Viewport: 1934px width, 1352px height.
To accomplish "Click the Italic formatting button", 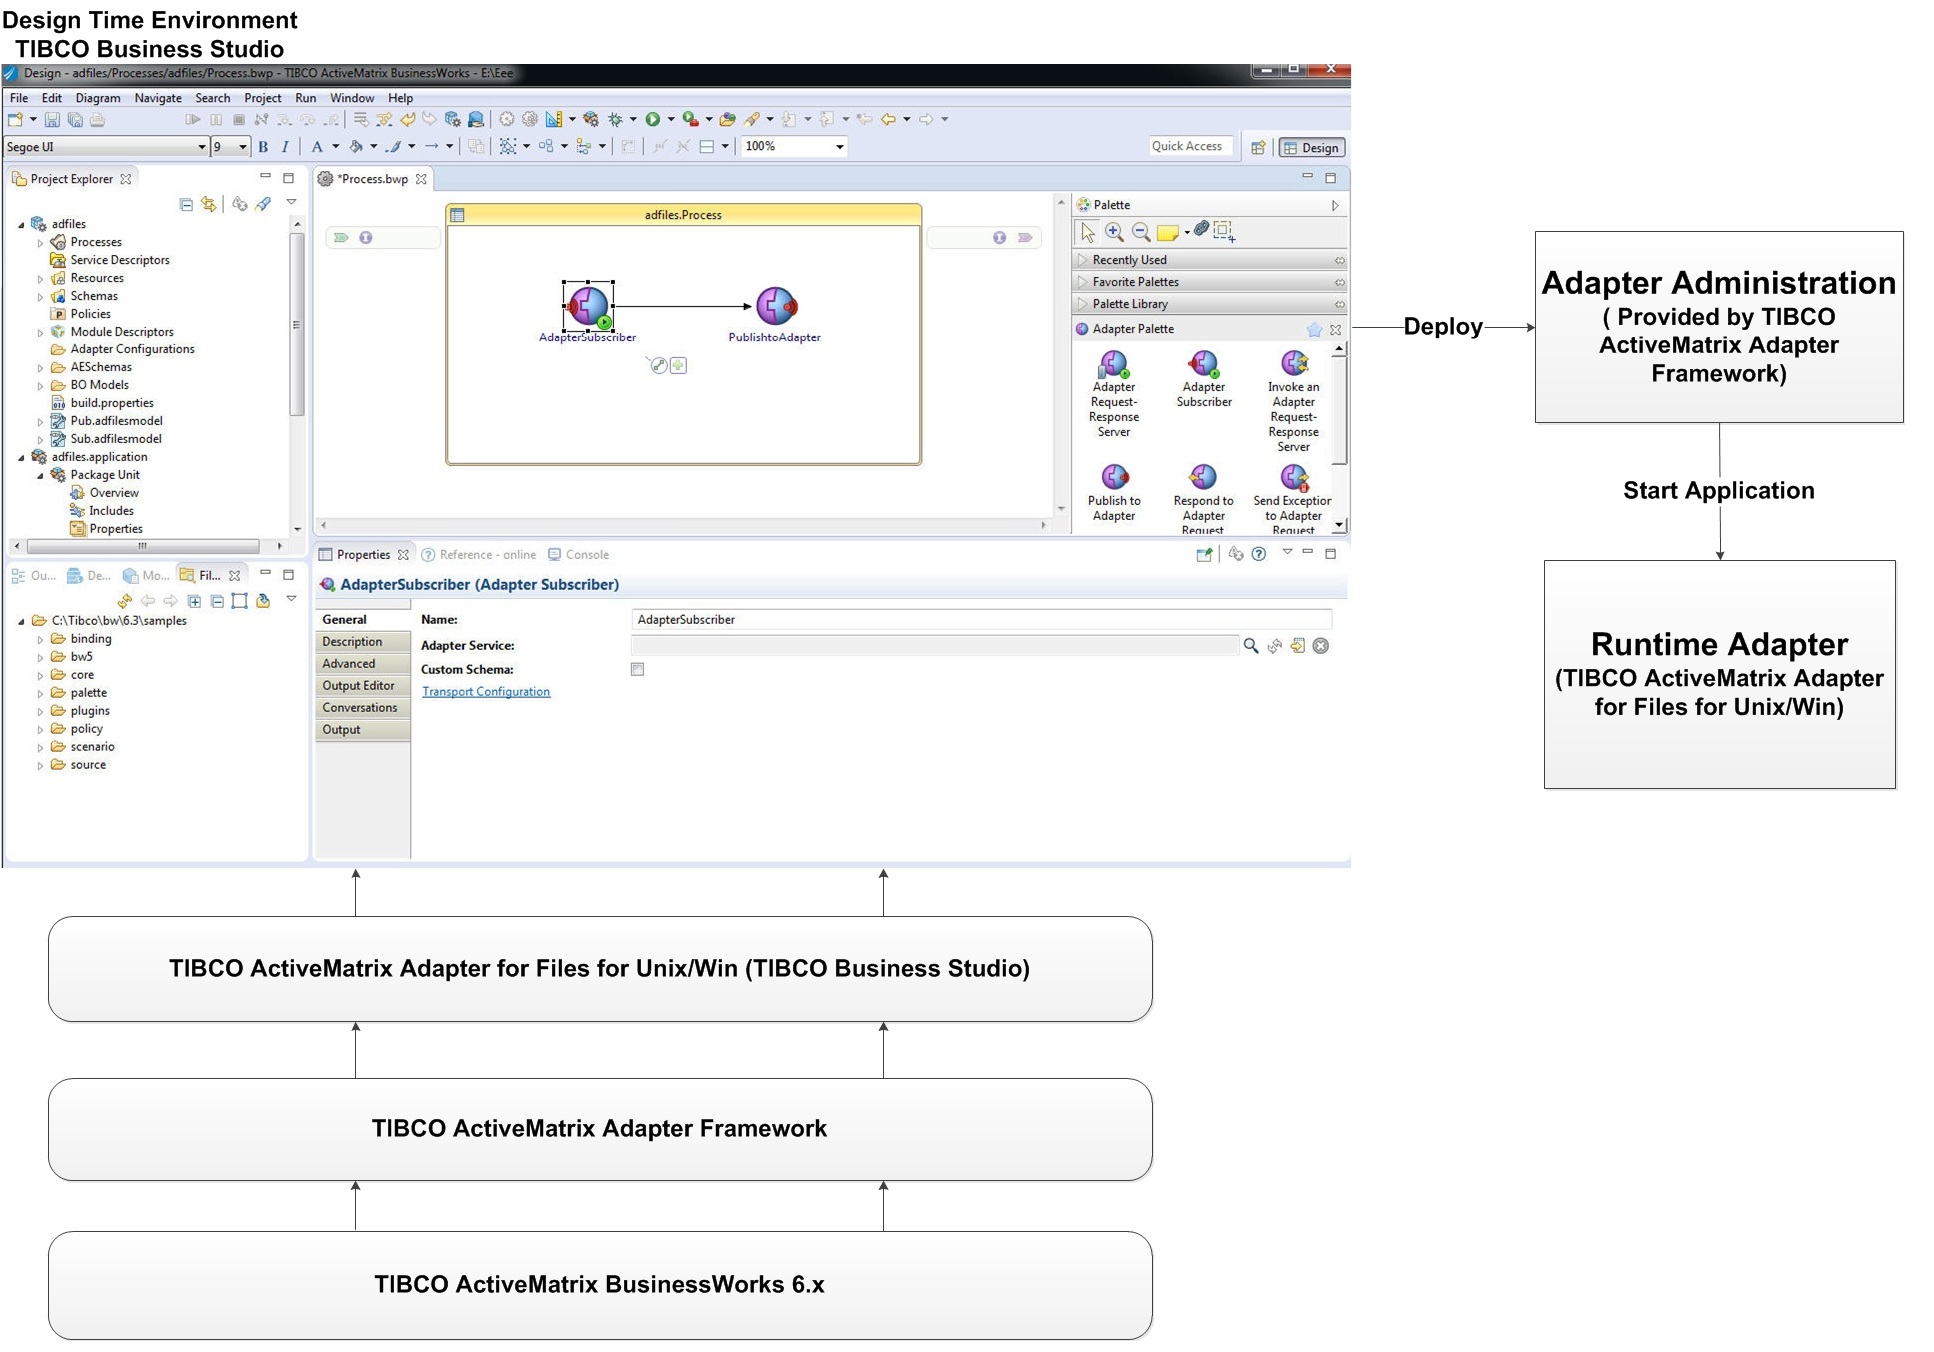I will point(285,147).
